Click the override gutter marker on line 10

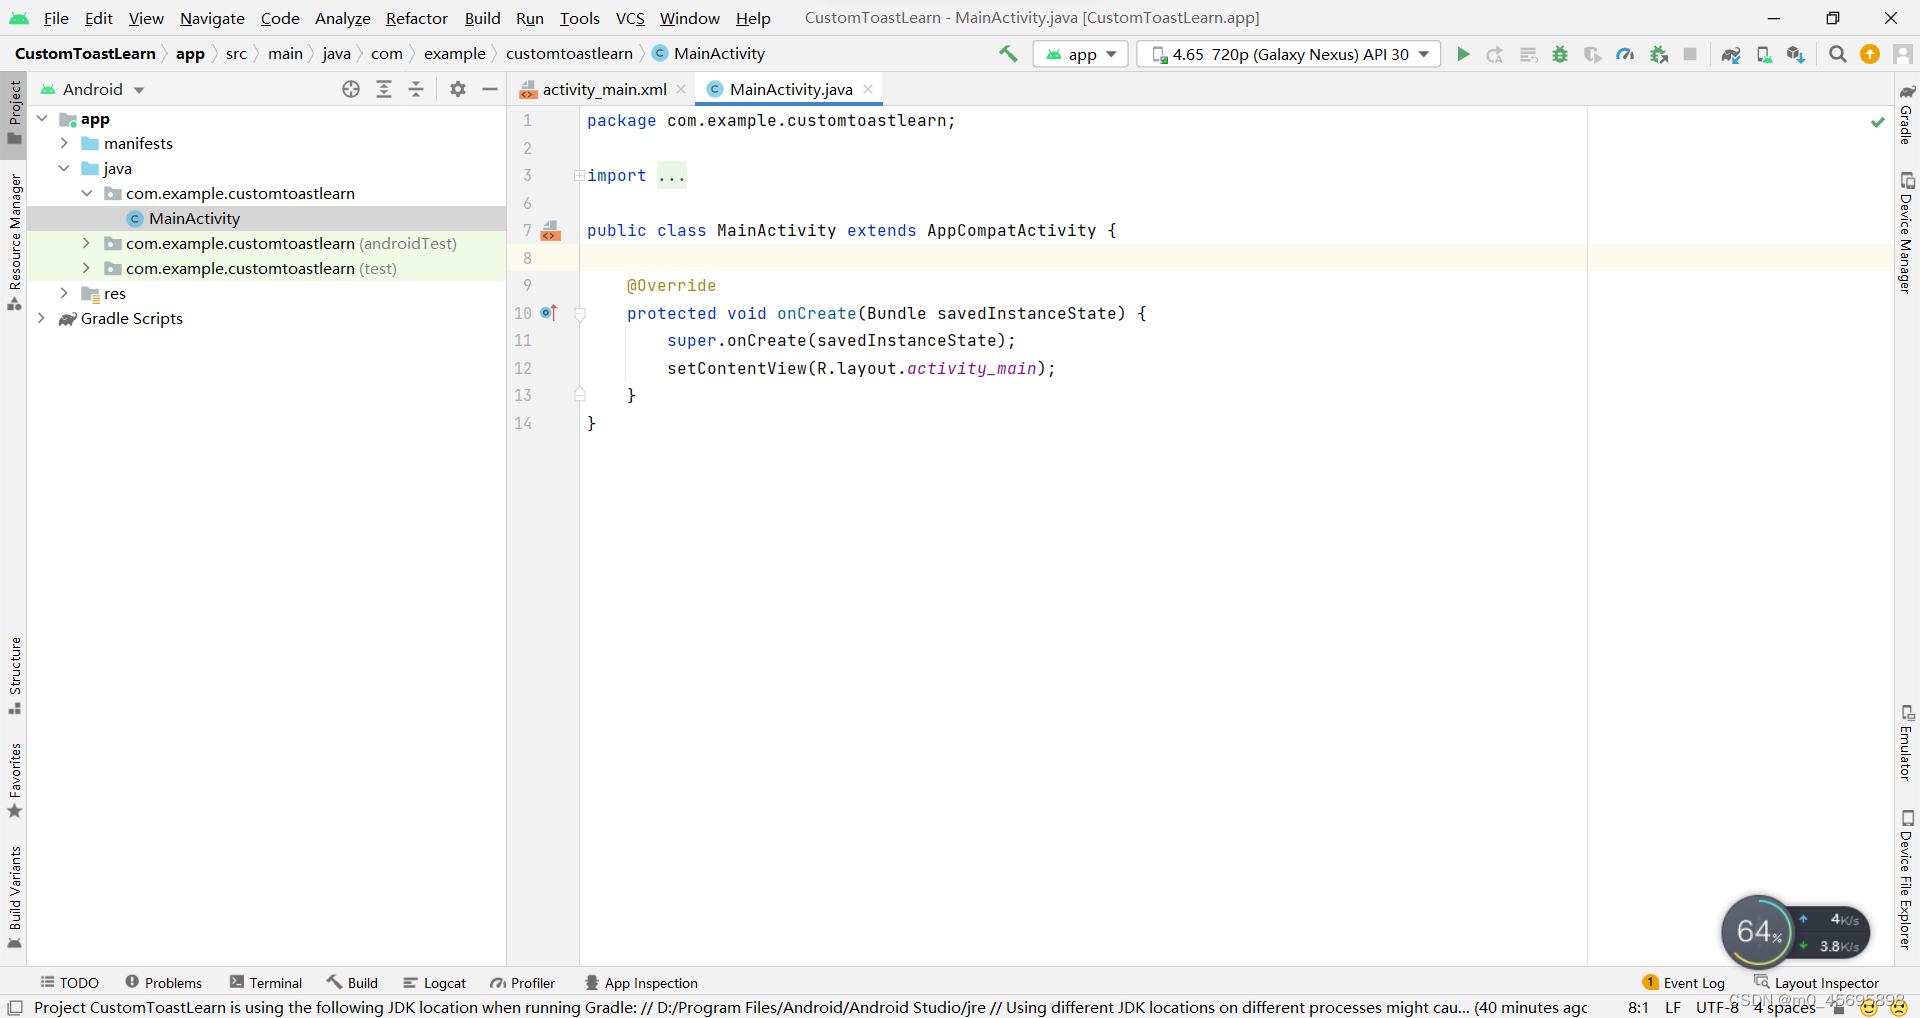tap(549, 313)
